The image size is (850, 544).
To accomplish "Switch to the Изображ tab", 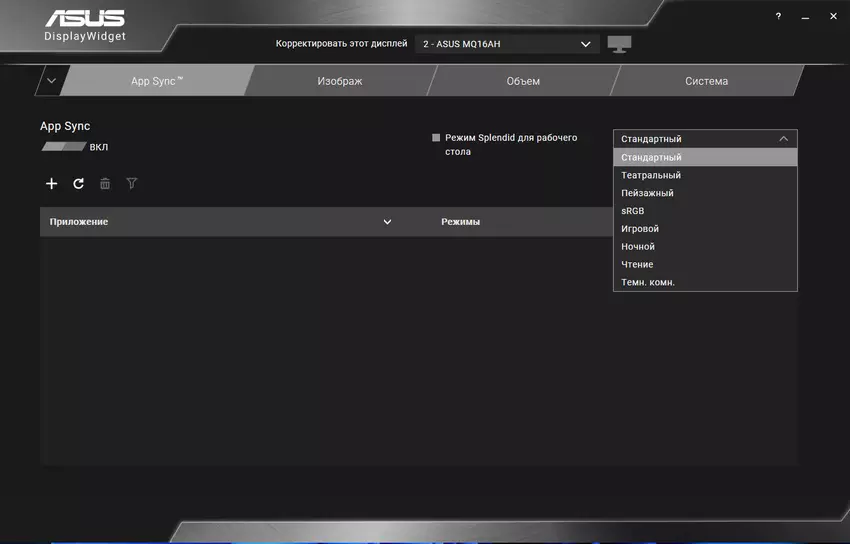I will (339, 81).
